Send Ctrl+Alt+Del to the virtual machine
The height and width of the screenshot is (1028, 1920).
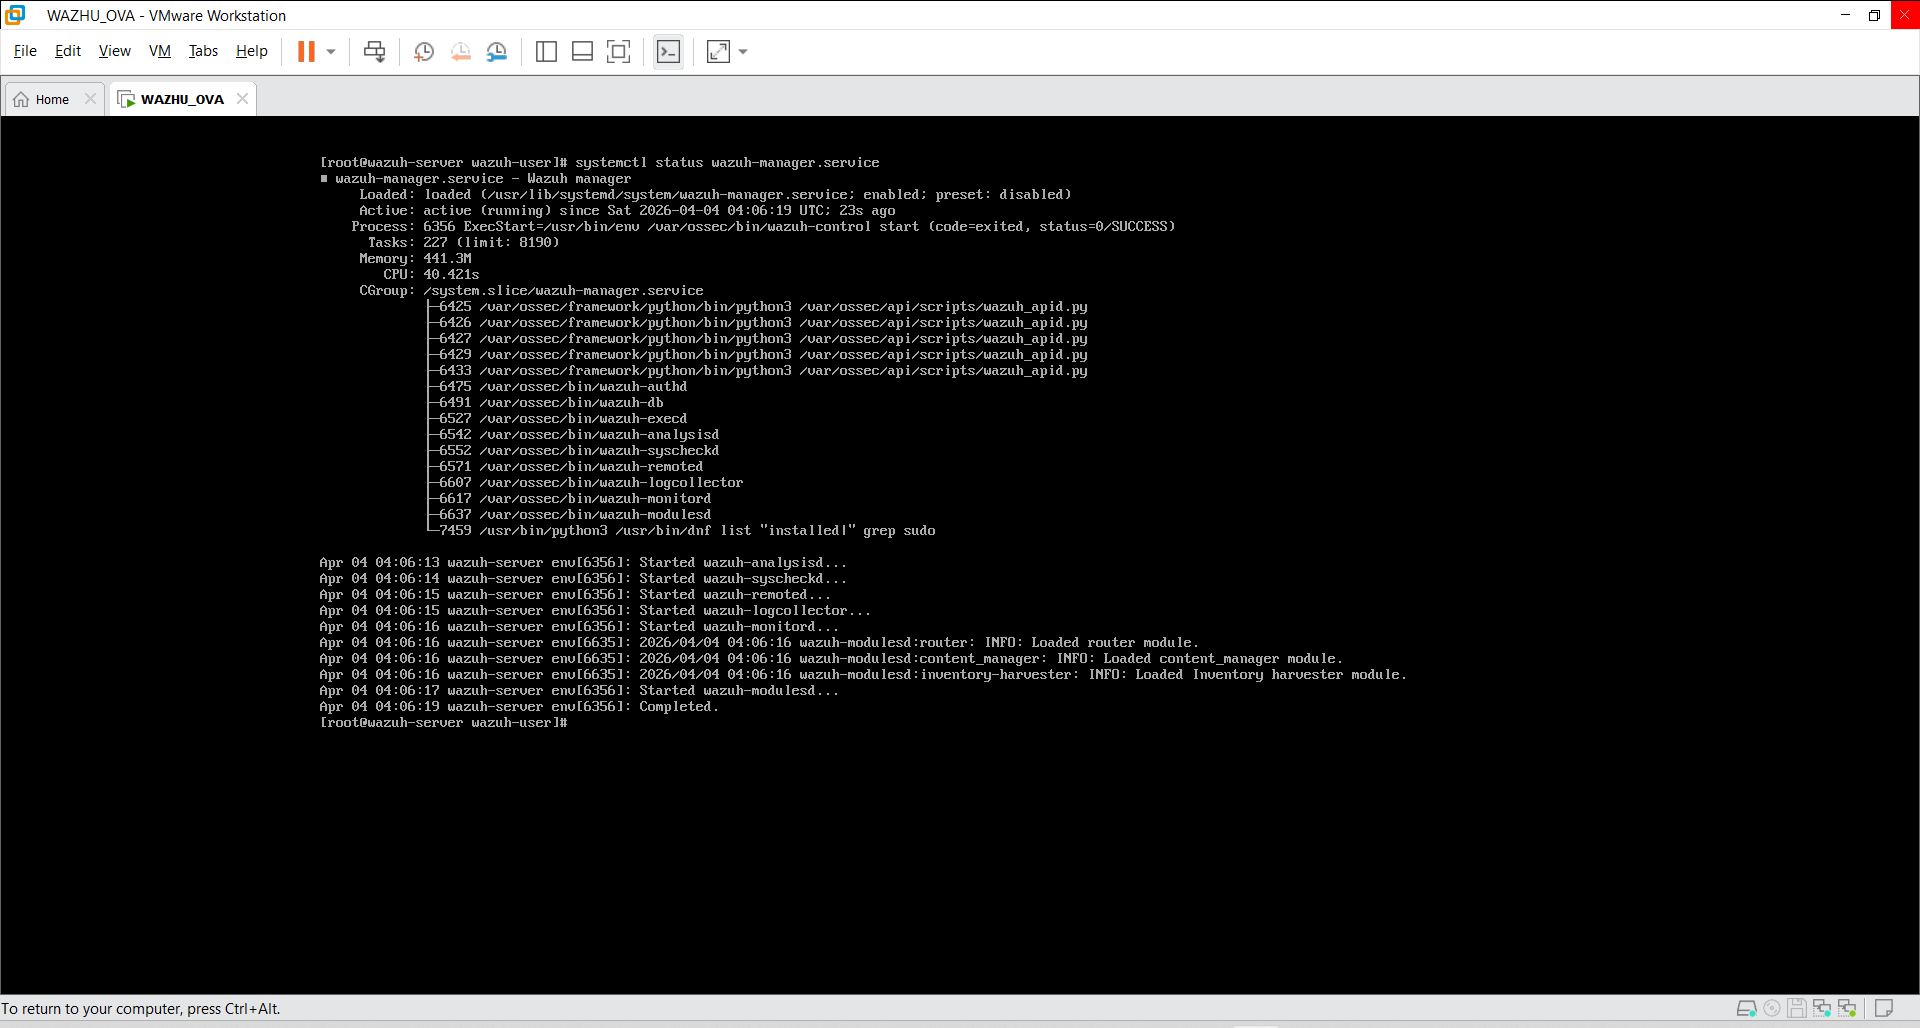coord(375,52)
